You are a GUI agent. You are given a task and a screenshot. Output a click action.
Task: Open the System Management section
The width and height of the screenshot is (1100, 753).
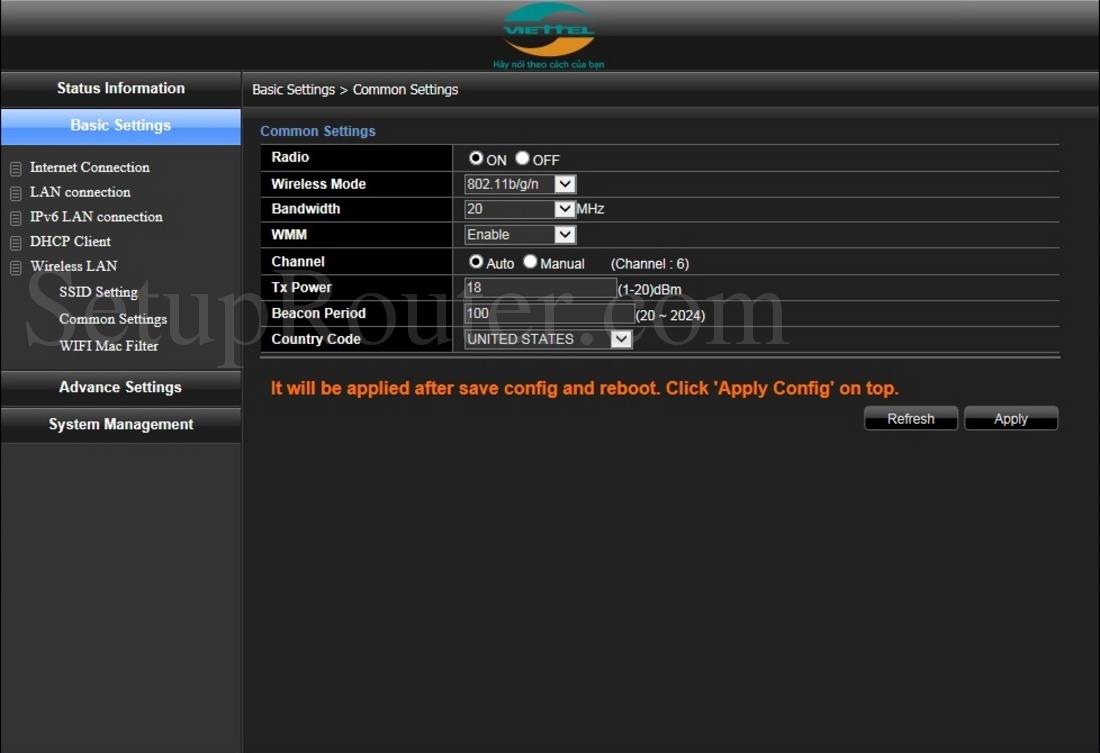120,424
